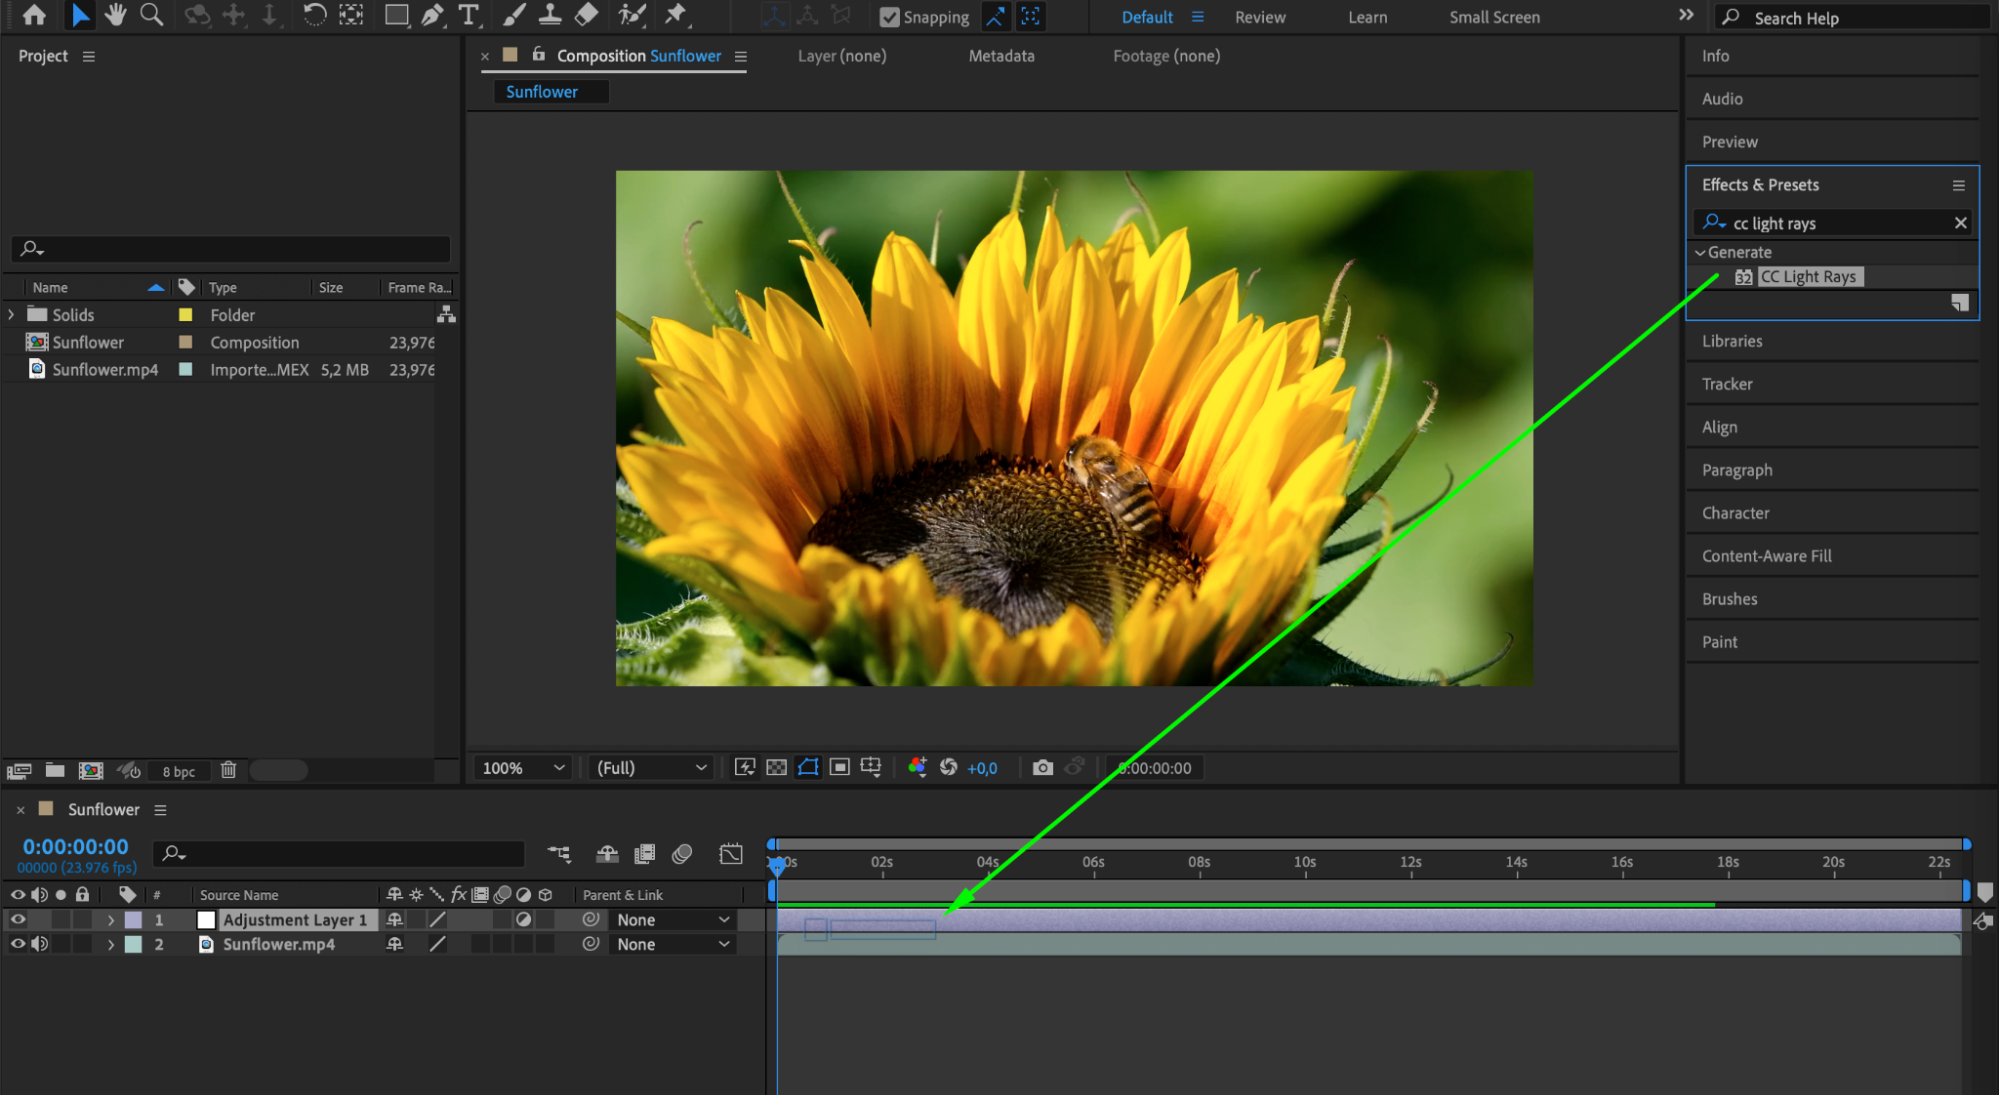The width and height of the screenshot is (1999, 1096).
Task: Click the yellow label swatch of Solids
Action: point(185,315)
